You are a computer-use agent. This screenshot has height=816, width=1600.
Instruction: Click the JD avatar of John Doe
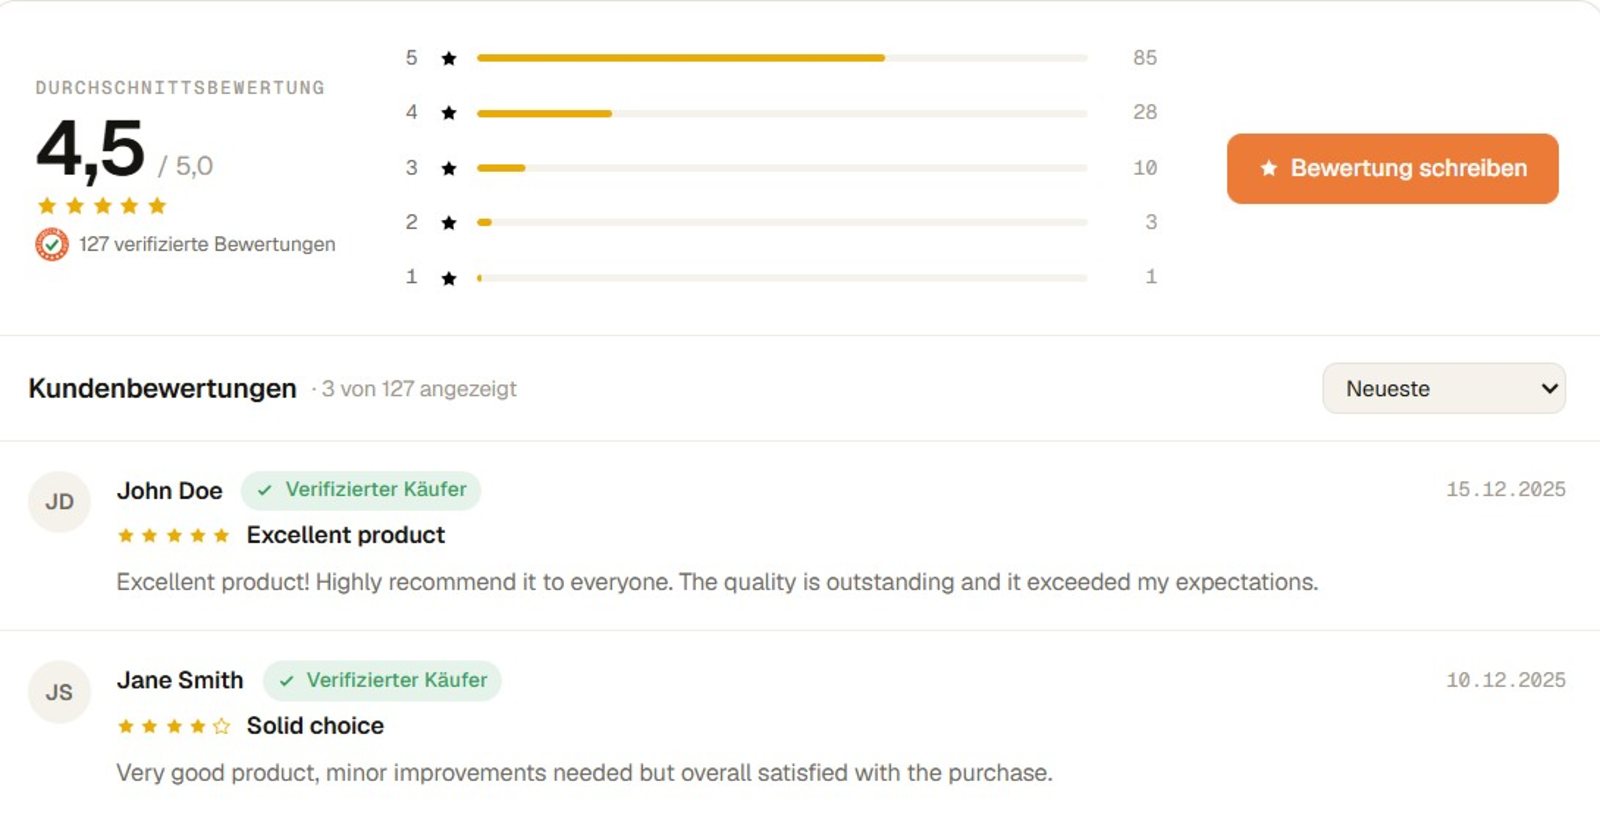[59, 501]
